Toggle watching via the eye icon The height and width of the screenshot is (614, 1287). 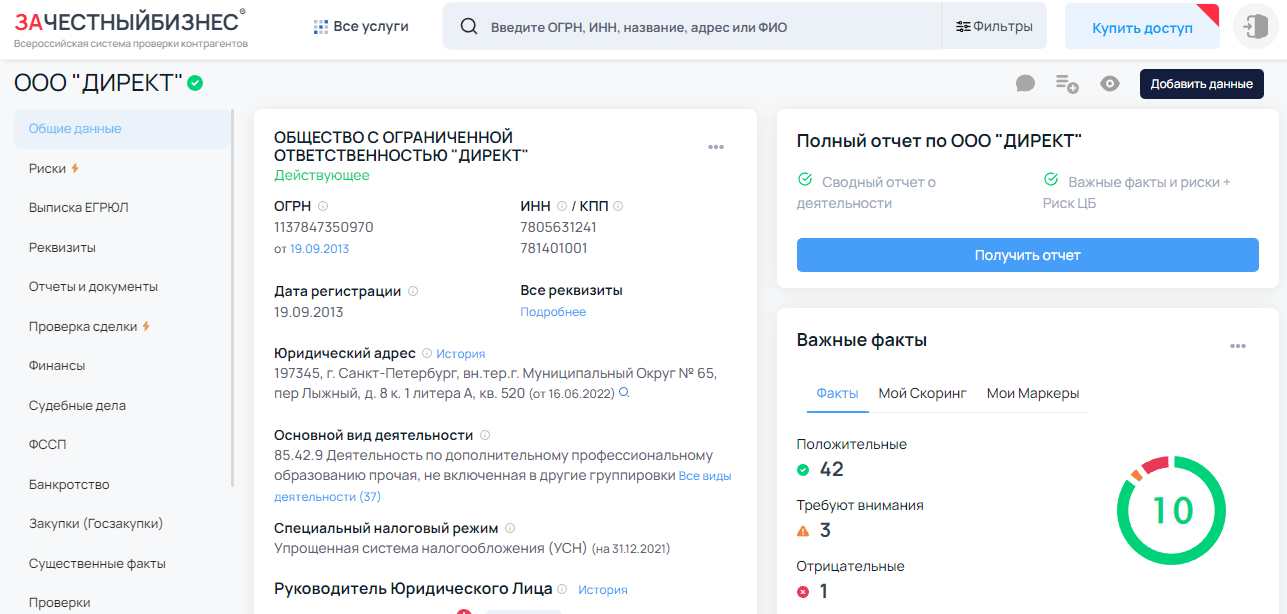tap(1109, 84)
